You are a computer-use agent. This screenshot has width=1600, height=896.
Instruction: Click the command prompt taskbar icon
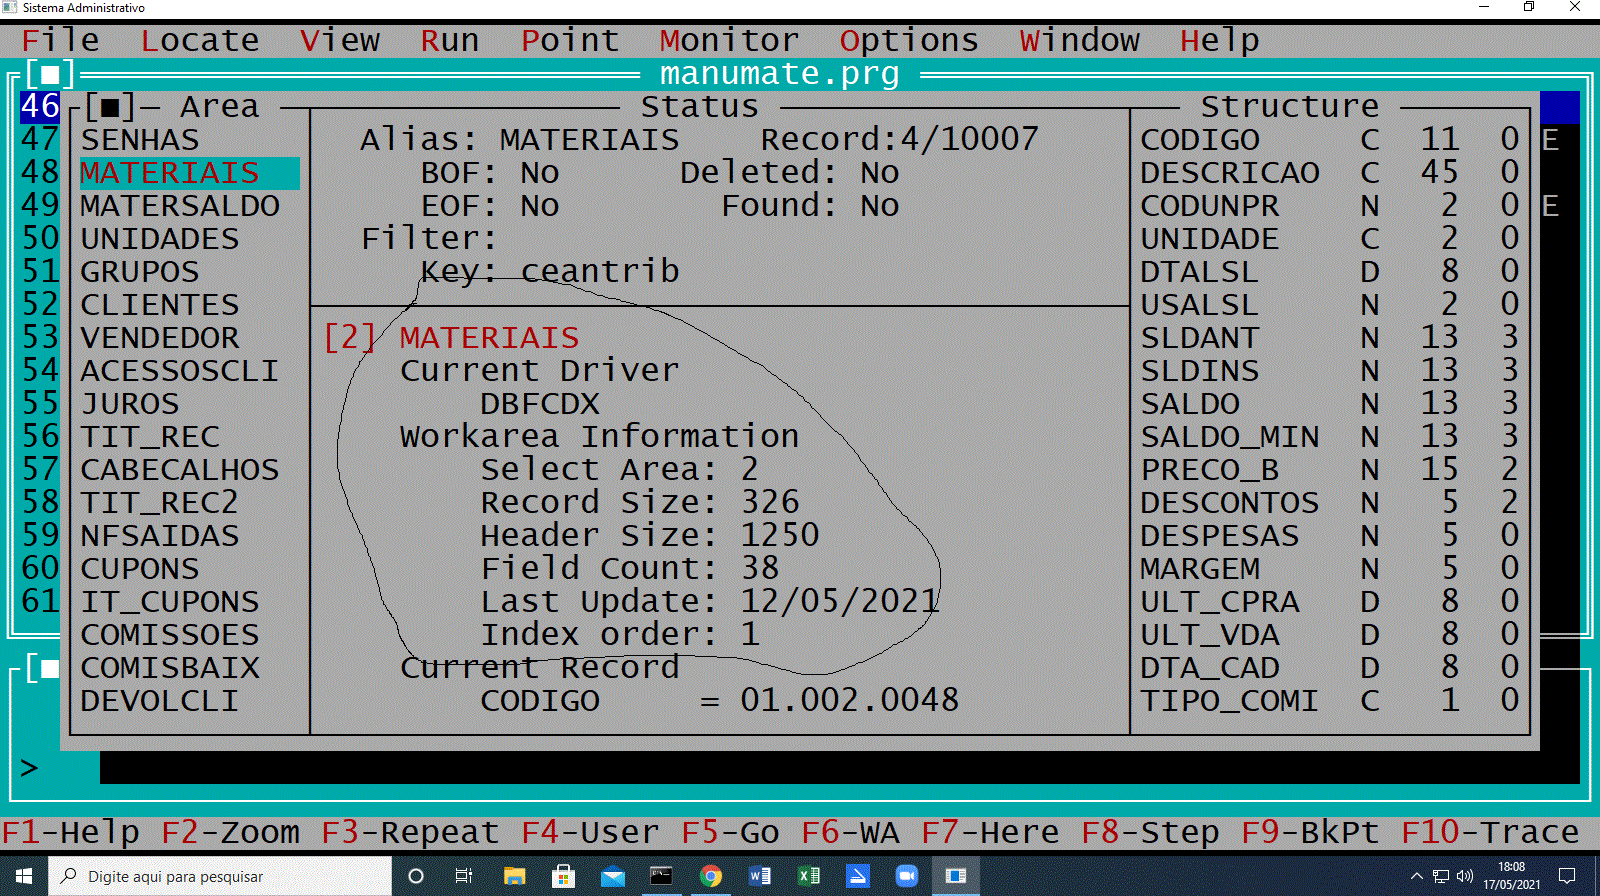click(662, 876)
